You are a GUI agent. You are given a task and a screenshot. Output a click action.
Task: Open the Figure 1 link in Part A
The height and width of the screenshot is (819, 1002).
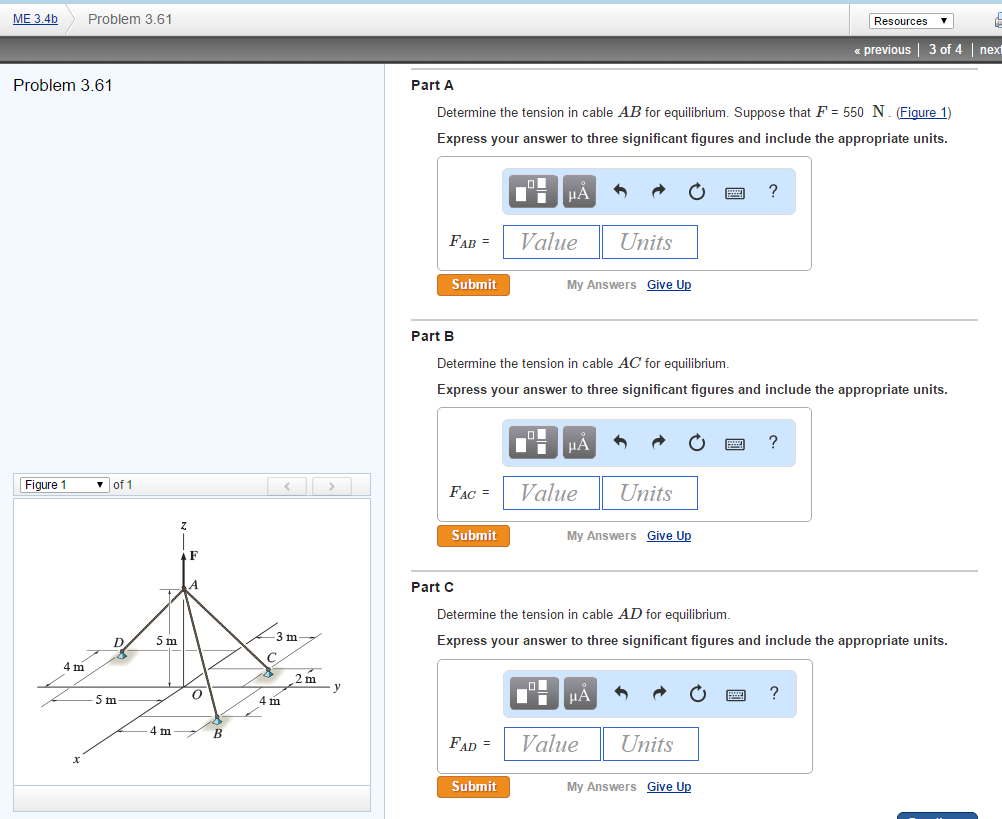[922, 112]
